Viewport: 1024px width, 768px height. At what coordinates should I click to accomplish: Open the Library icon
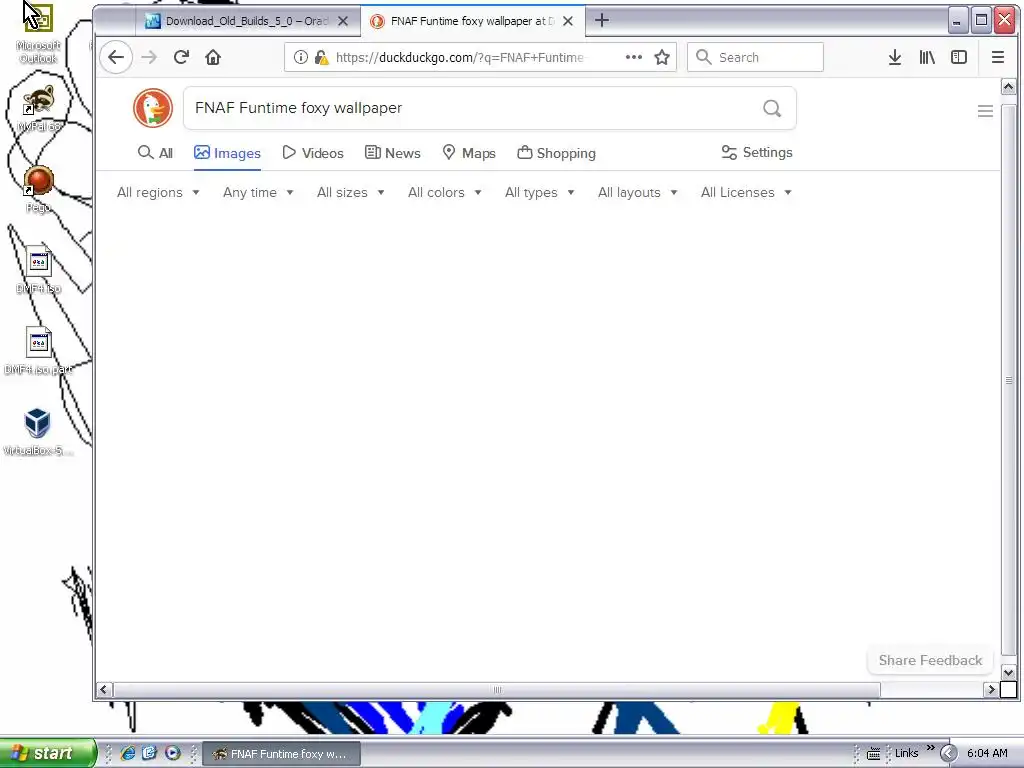[927, 57]
